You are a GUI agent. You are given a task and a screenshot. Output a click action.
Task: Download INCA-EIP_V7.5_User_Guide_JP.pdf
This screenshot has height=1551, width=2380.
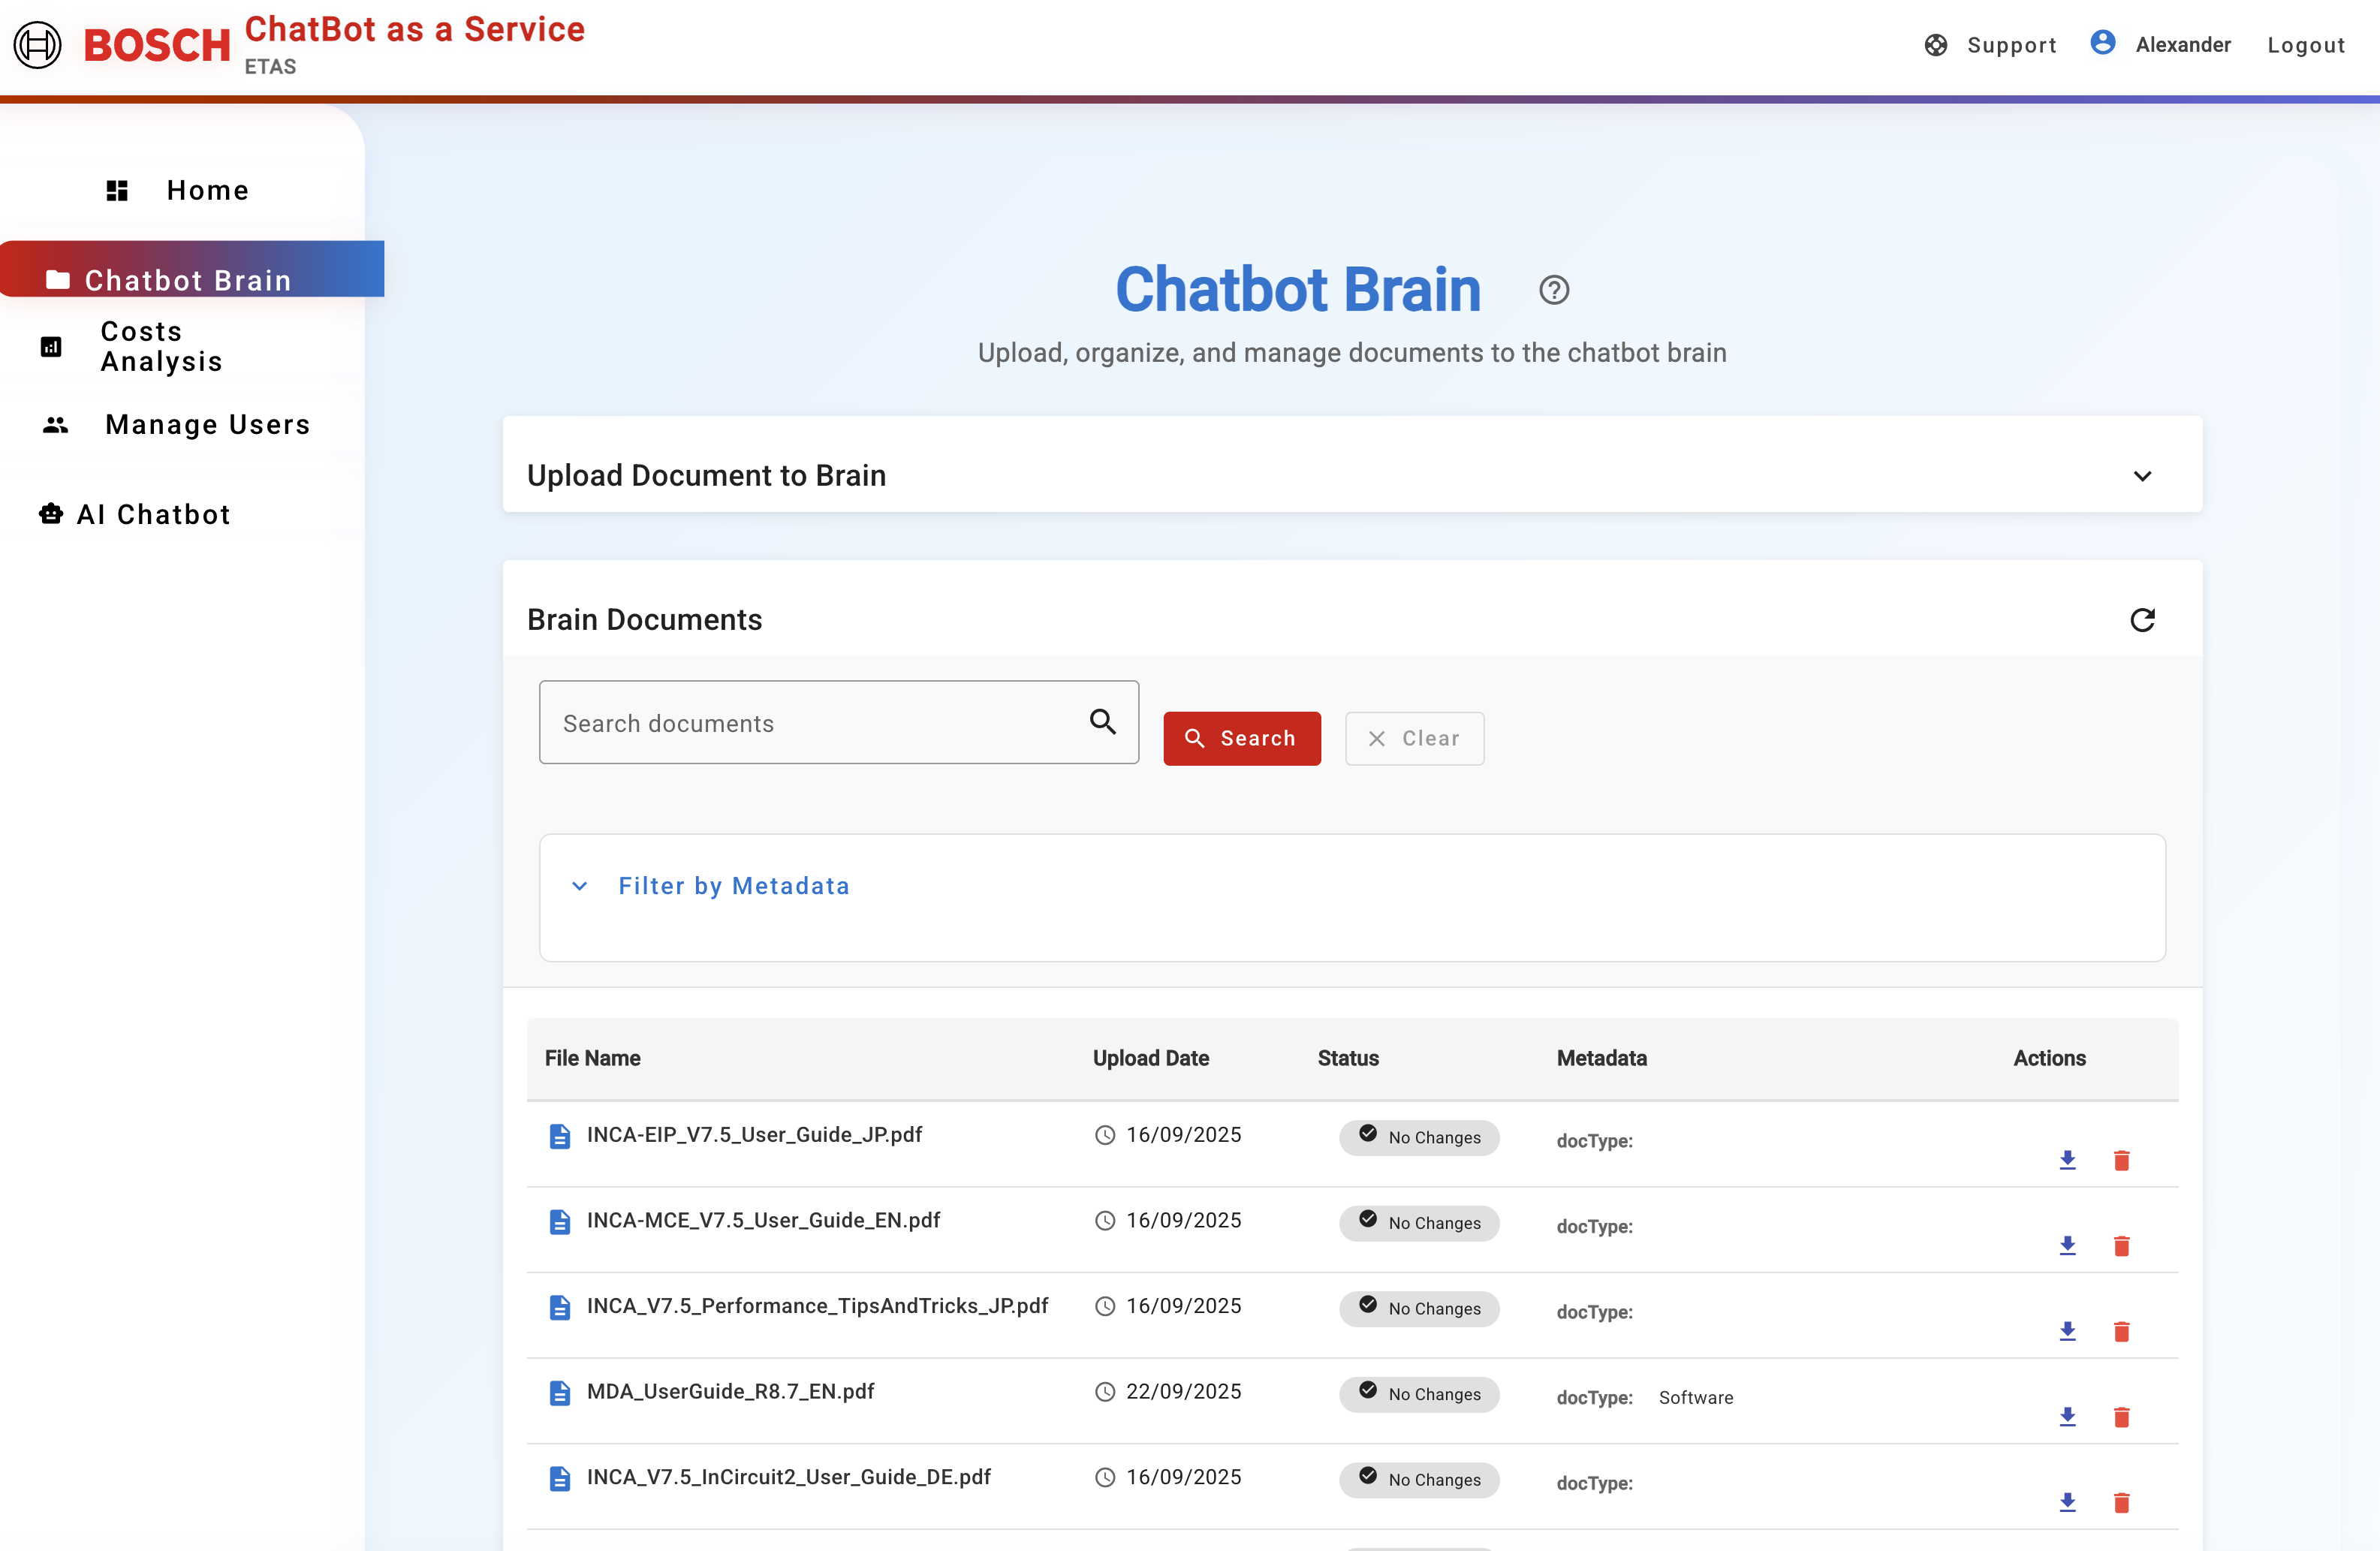click(x=2067, y=1160)
